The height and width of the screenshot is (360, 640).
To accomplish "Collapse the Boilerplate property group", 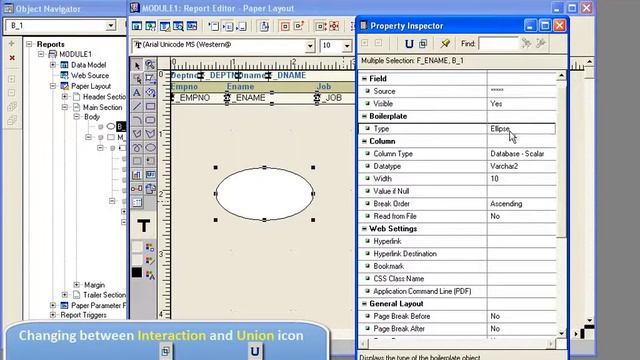I will 364,116.
